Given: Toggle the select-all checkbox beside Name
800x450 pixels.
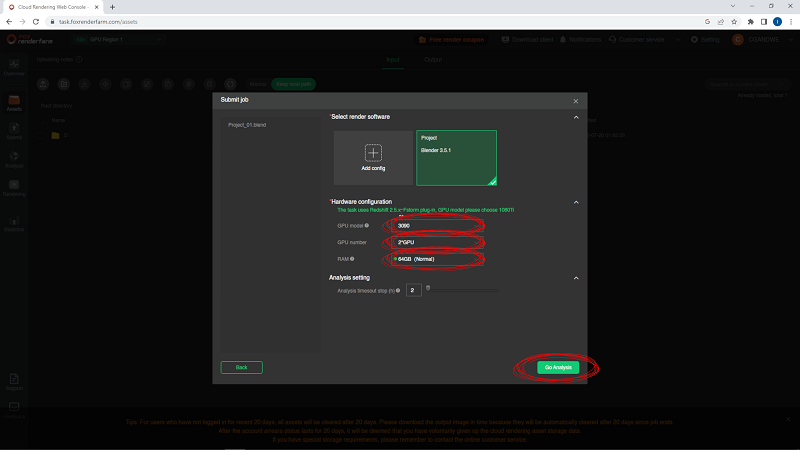Looking at the screenshot, I should click(40, 120).
